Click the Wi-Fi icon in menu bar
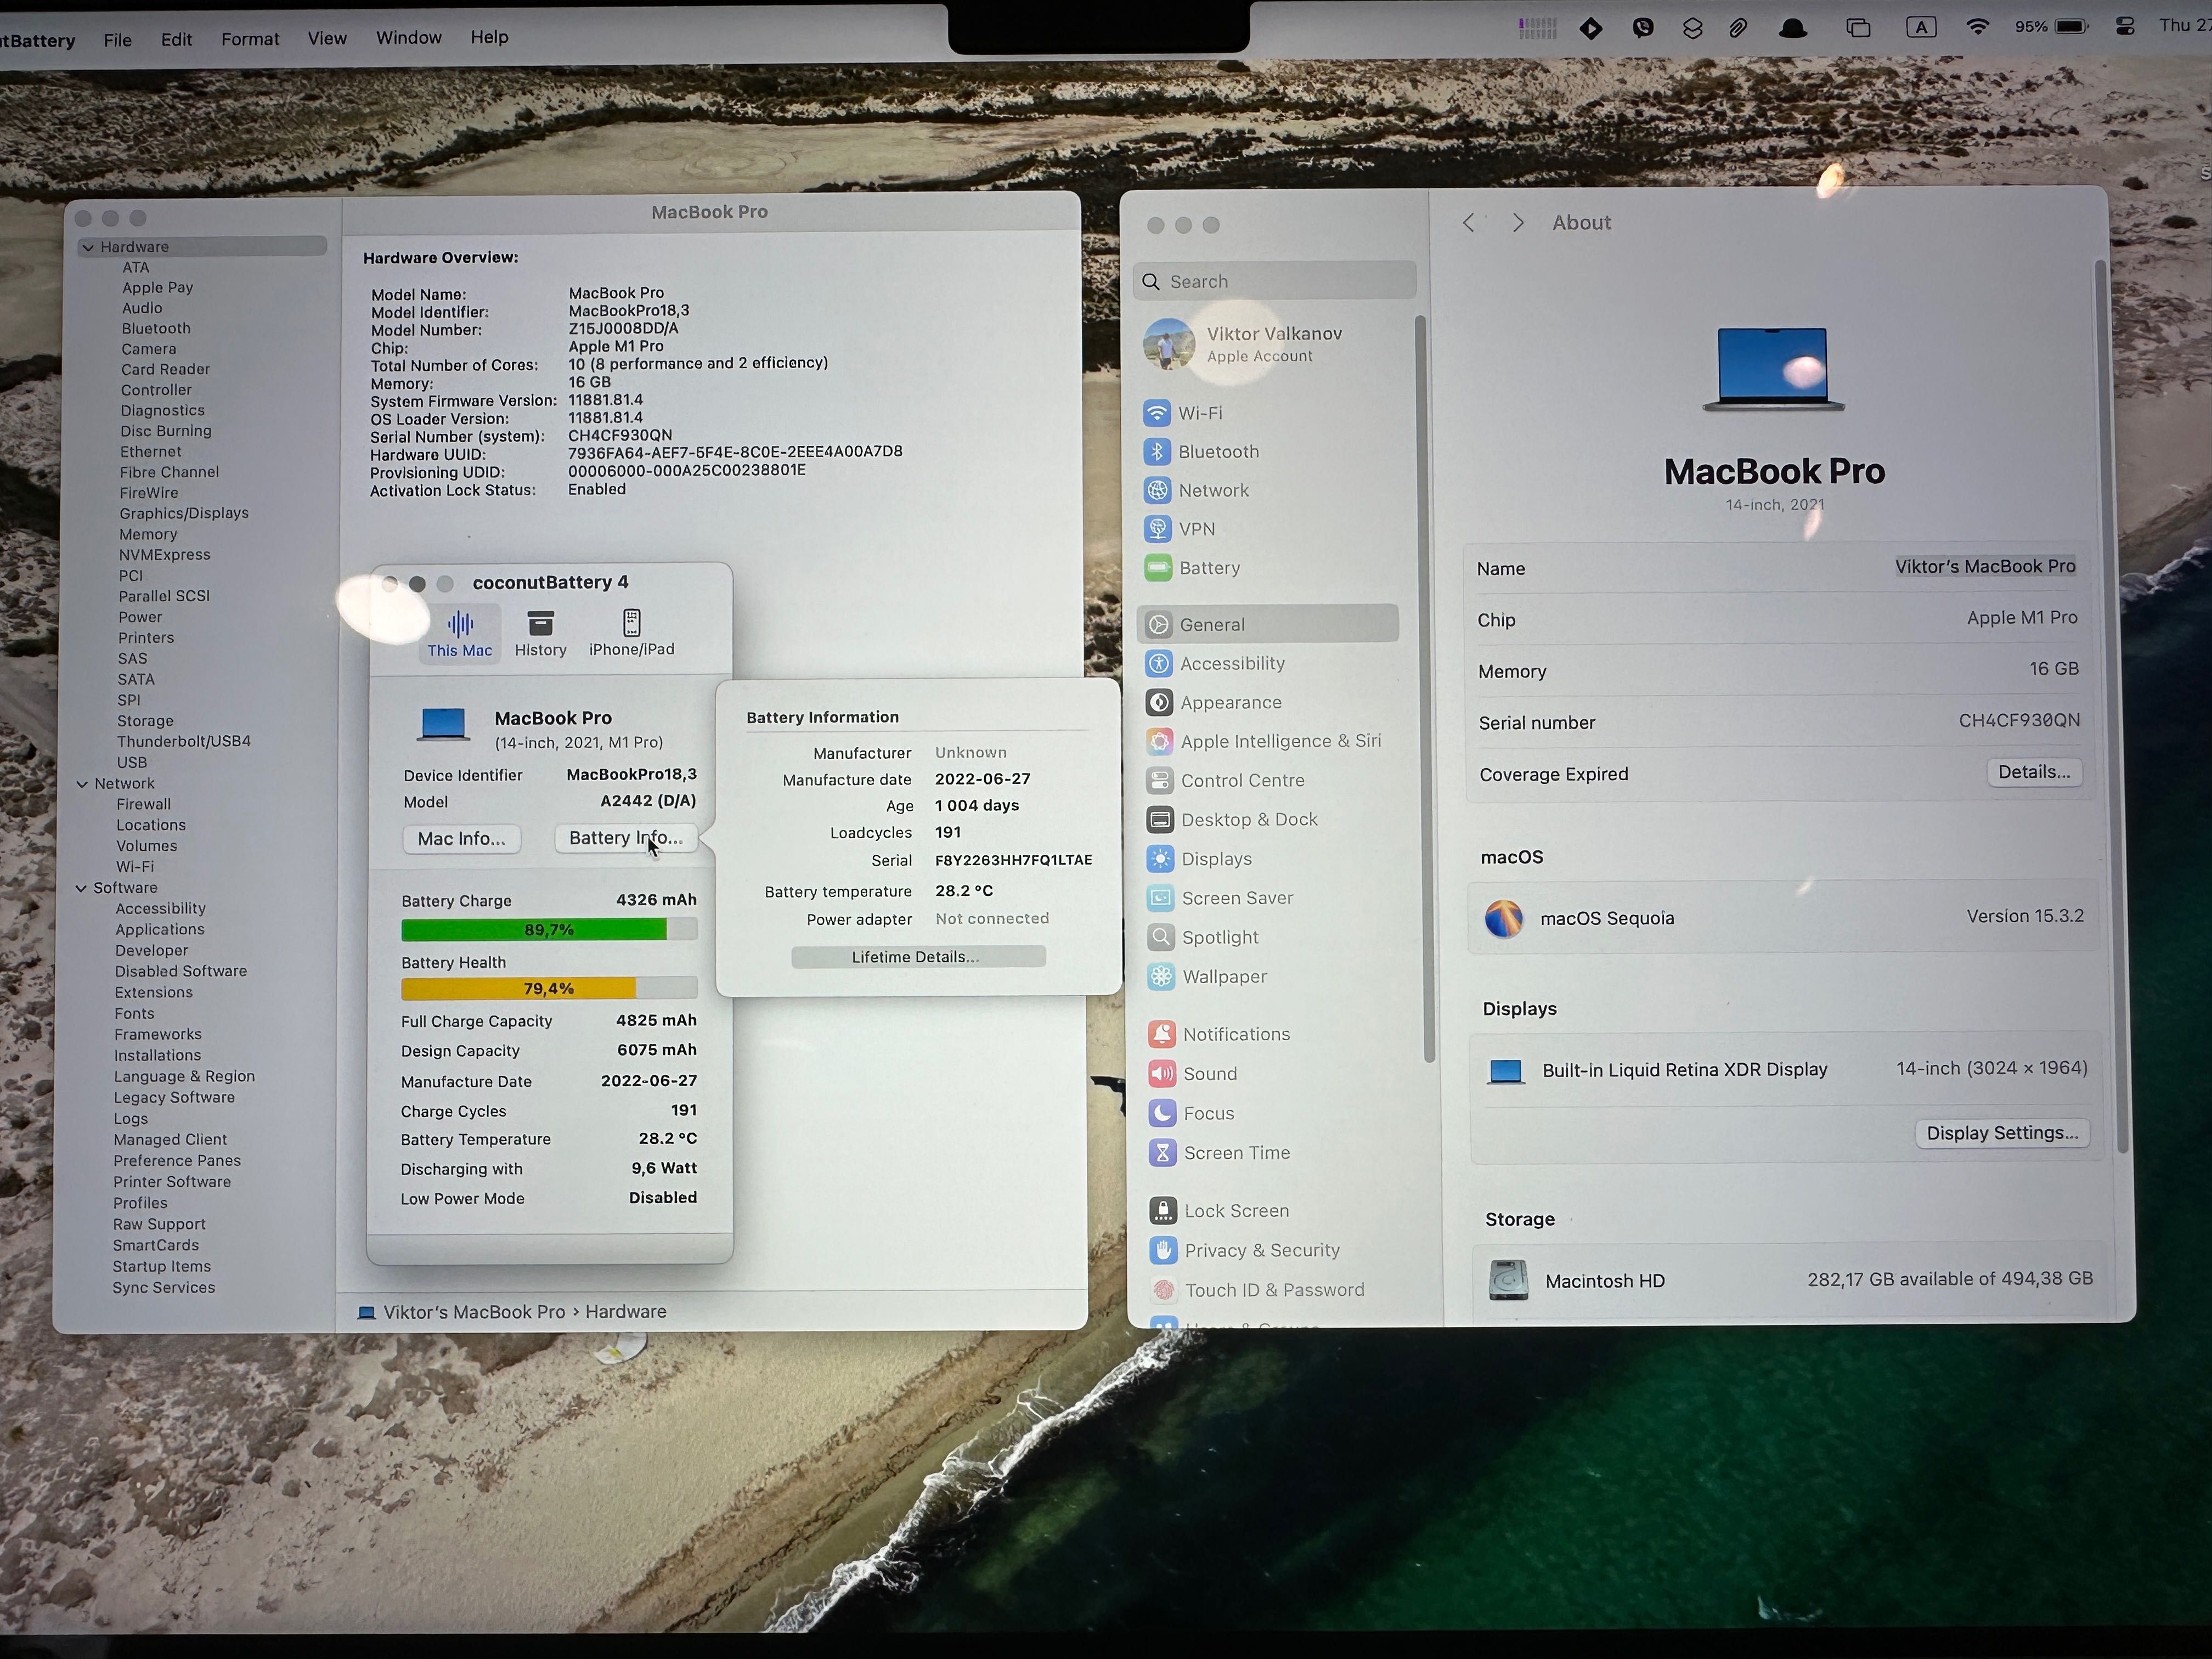 [1977, 27]
